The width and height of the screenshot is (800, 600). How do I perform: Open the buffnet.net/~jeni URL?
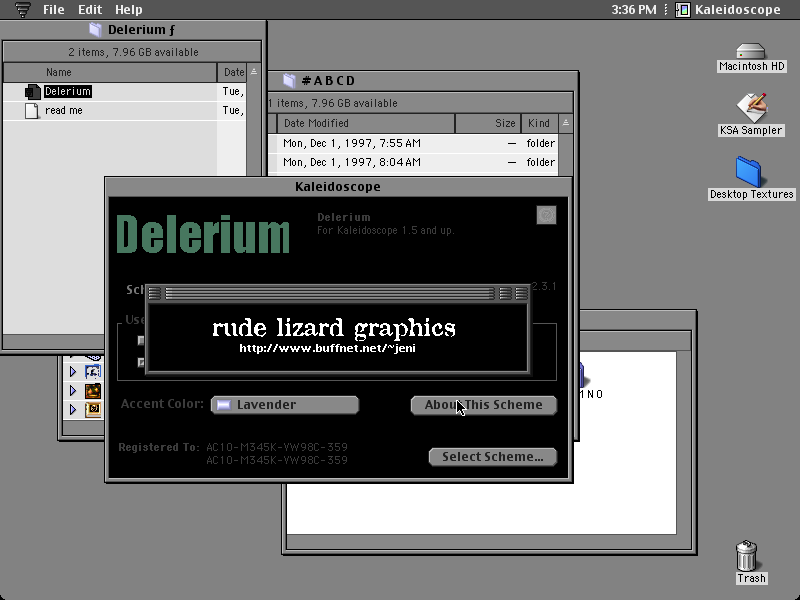coord(328,348)
